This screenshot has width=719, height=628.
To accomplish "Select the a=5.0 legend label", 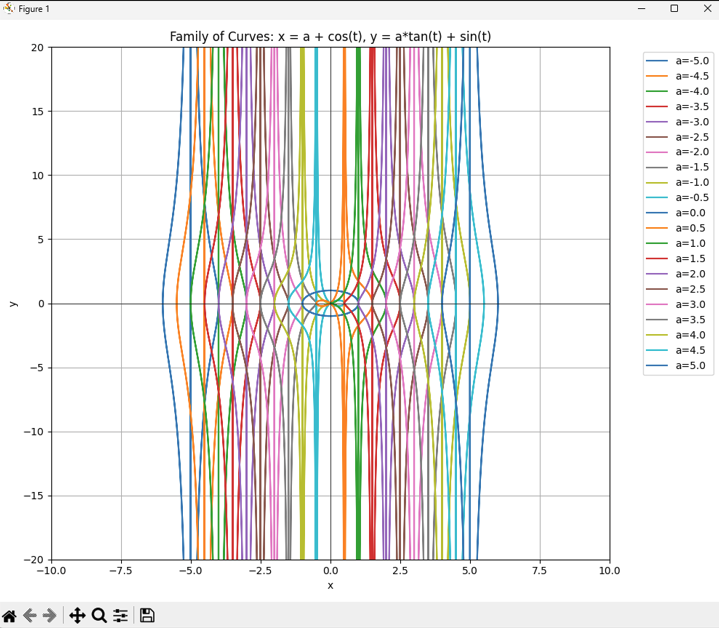I will 691,366.
